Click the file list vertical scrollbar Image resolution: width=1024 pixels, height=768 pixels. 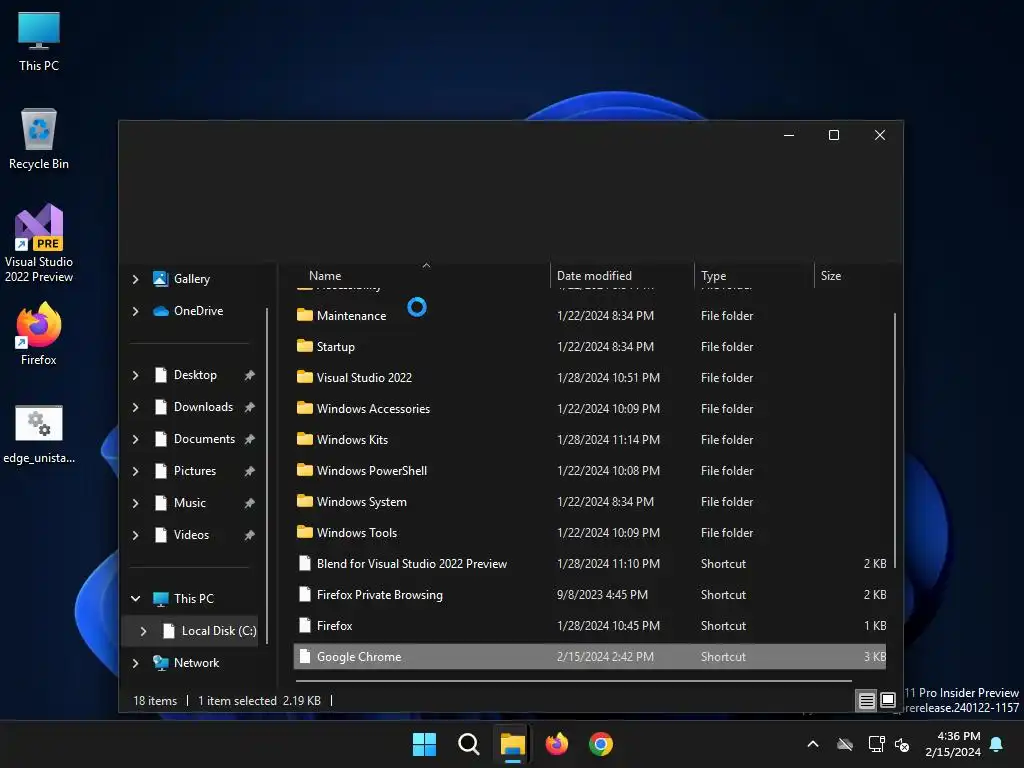point(895,441)
